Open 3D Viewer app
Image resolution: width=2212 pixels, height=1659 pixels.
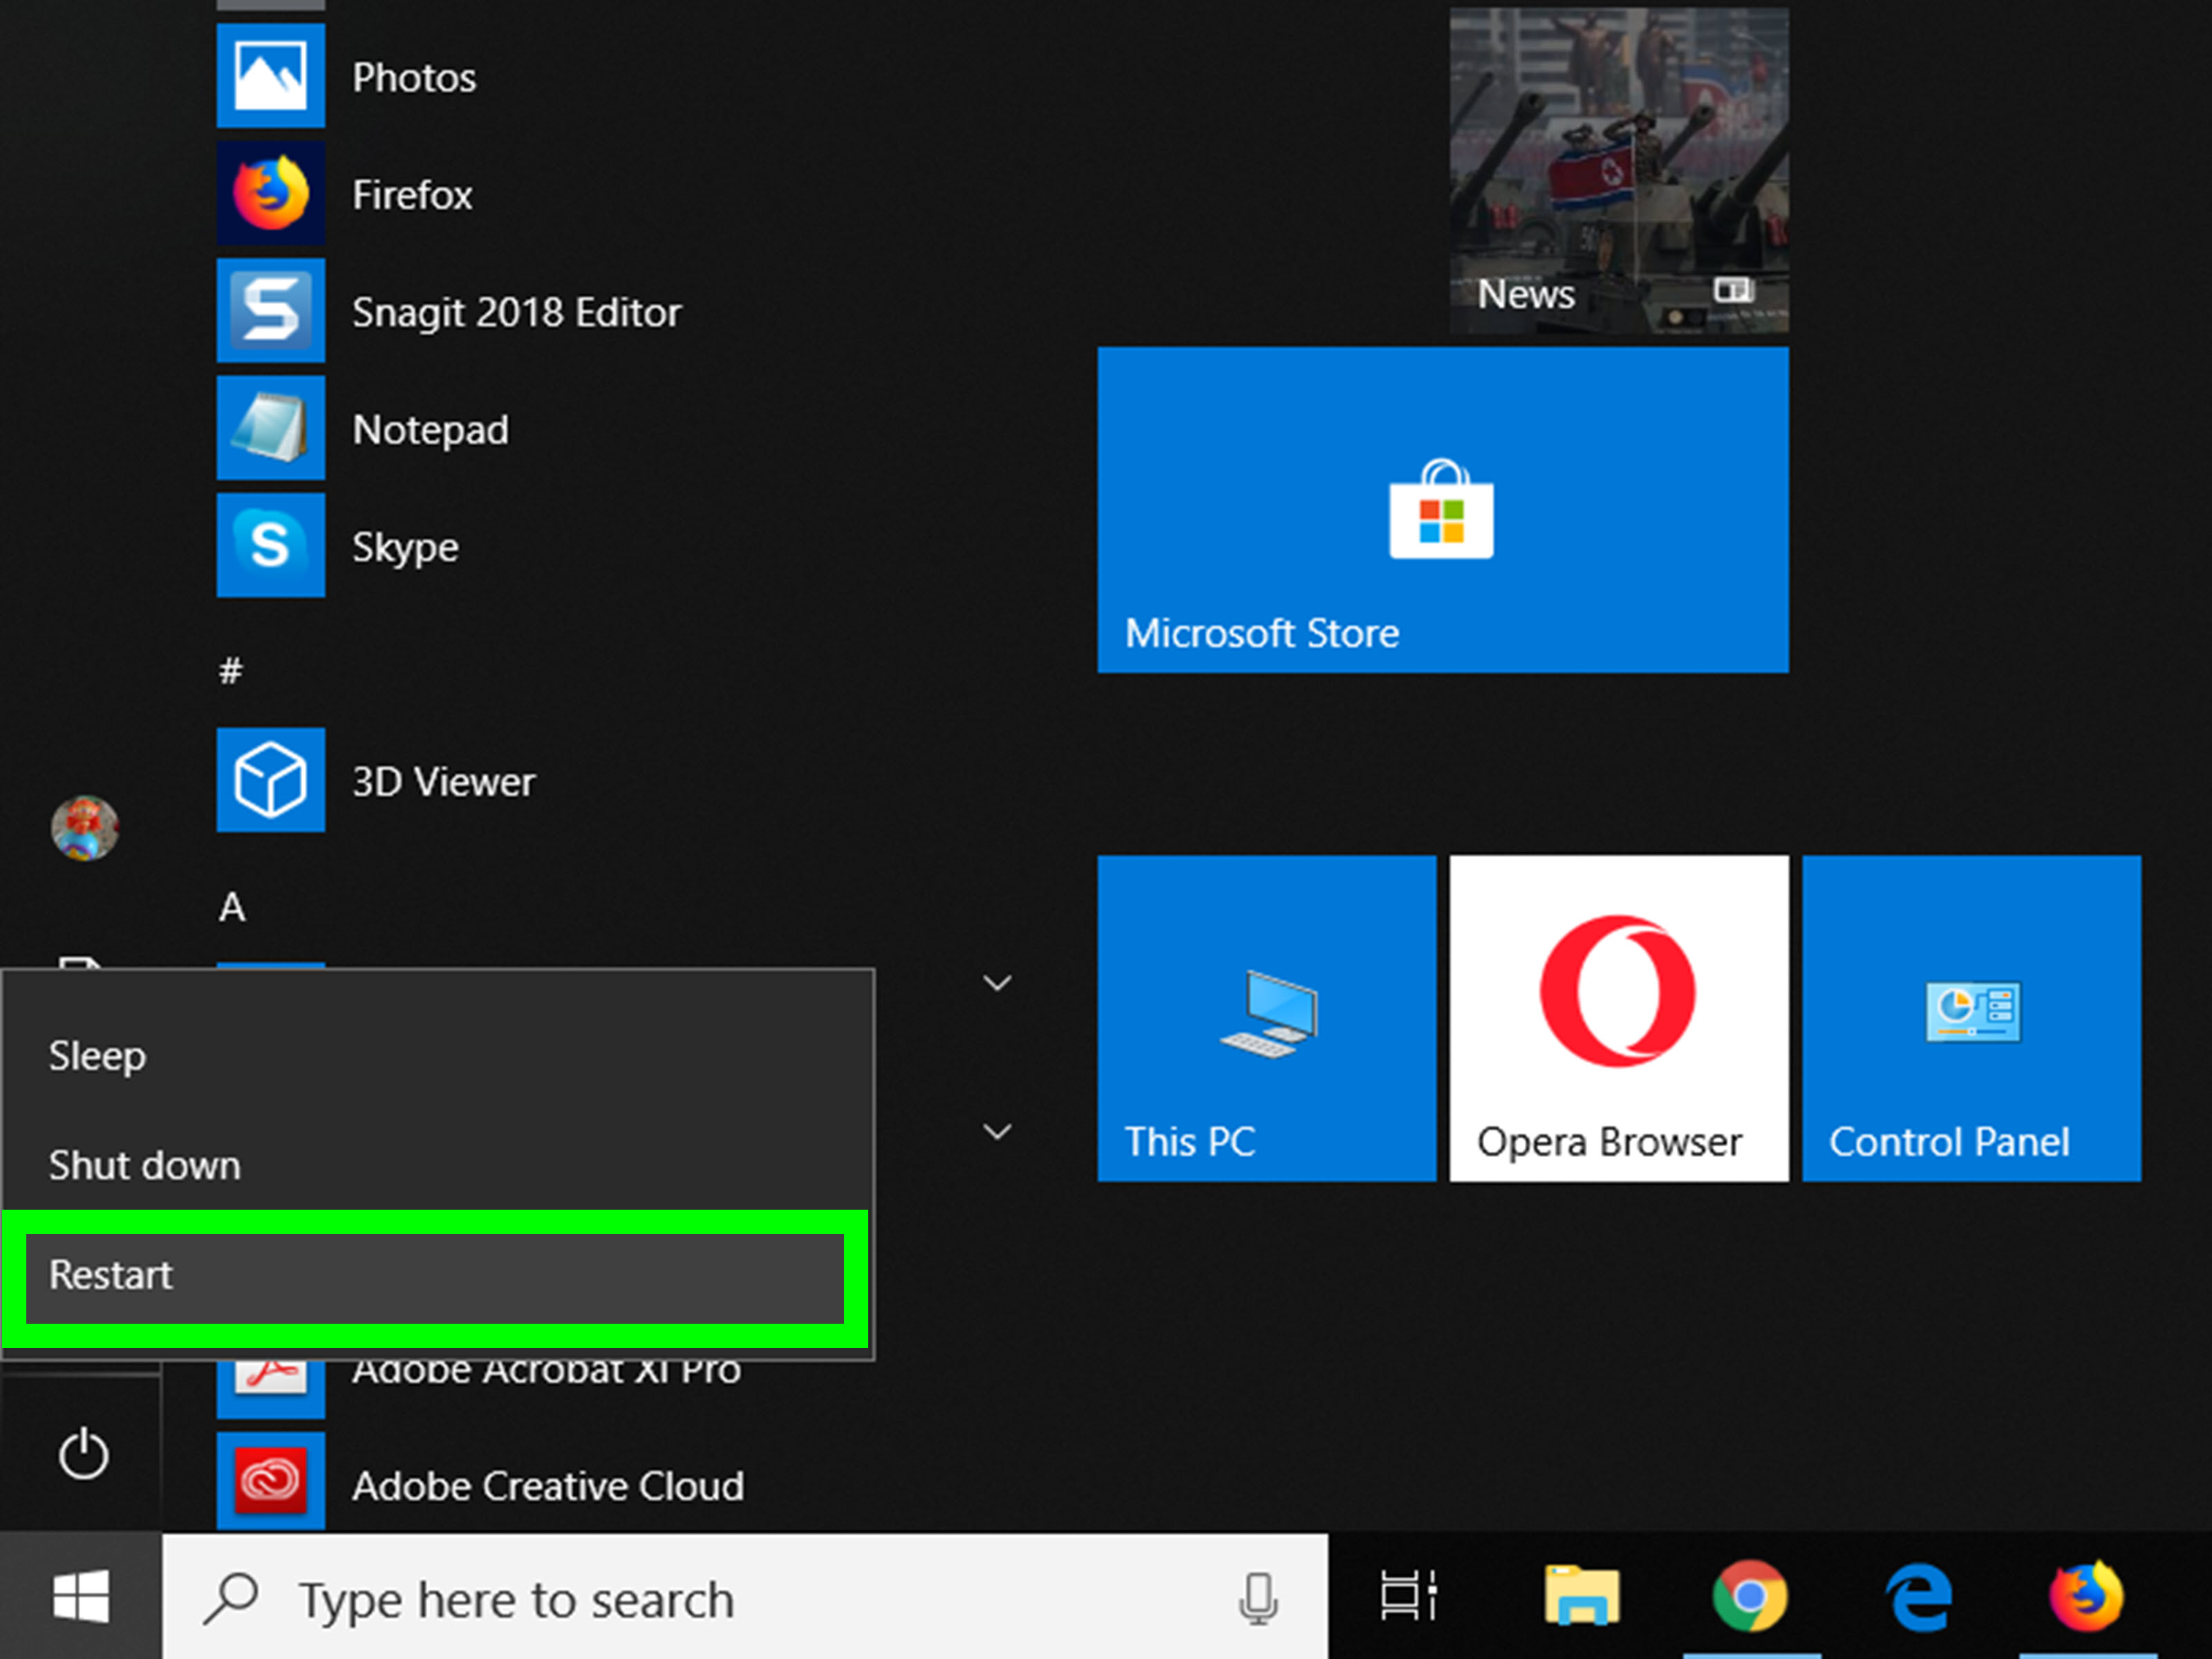376,780
